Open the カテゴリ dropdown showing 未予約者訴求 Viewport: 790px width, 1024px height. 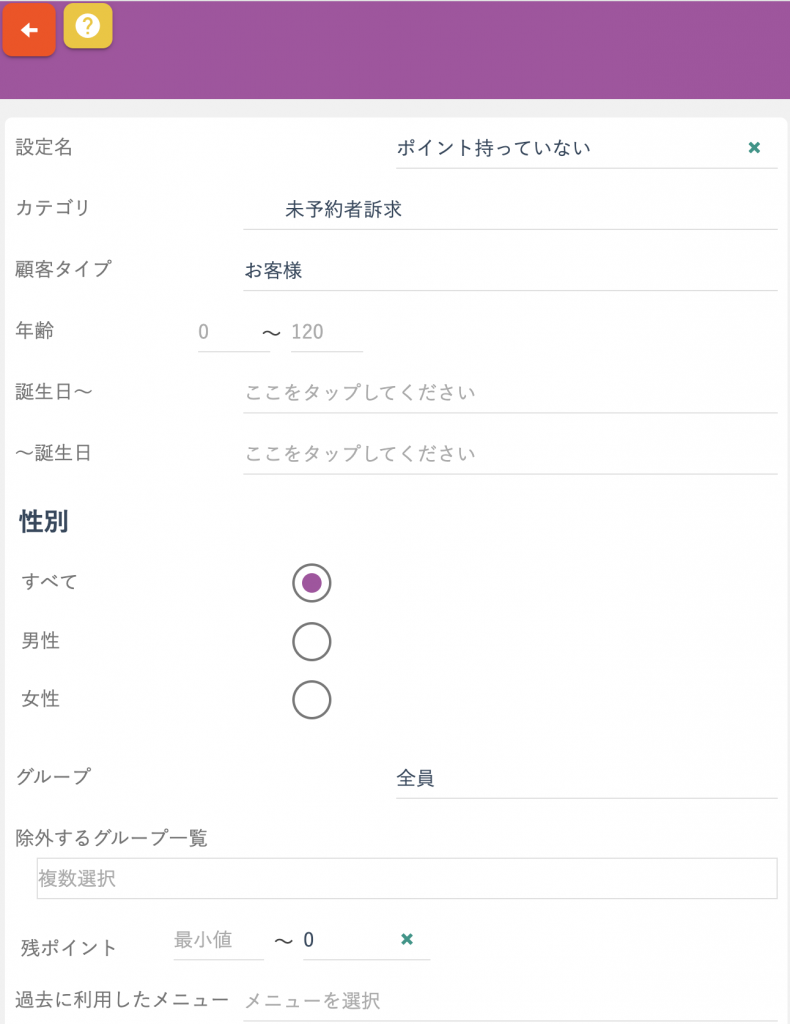point(510,209)
